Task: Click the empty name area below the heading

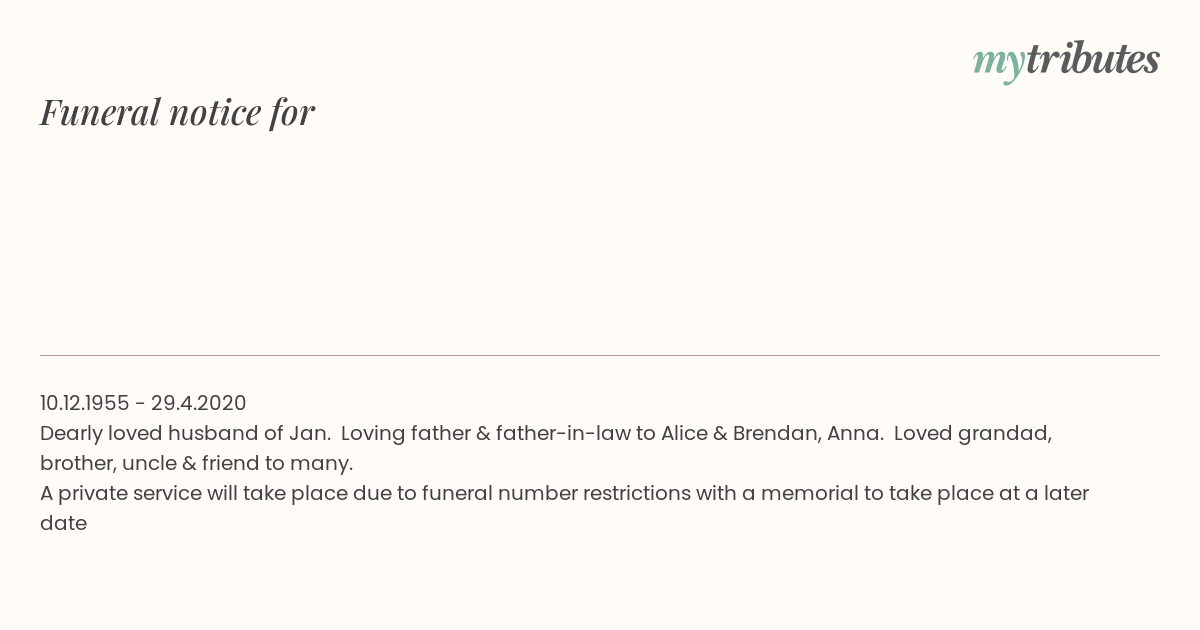Action: point(600,240)
